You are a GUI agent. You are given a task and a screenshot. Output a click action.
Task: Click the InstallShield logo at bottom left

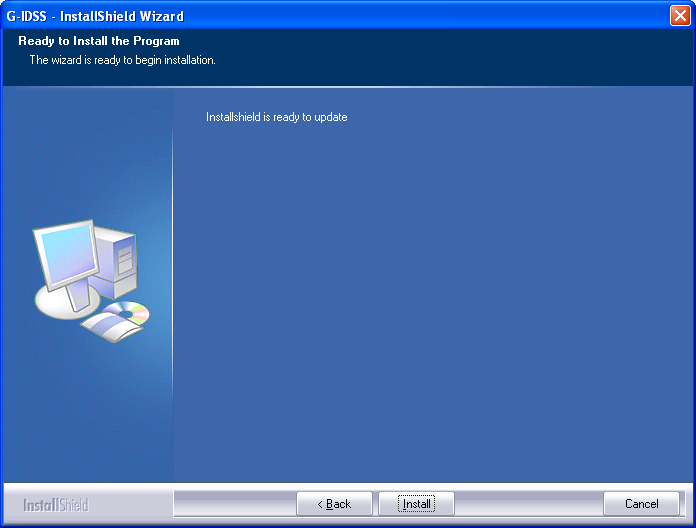tap(56, 505)
